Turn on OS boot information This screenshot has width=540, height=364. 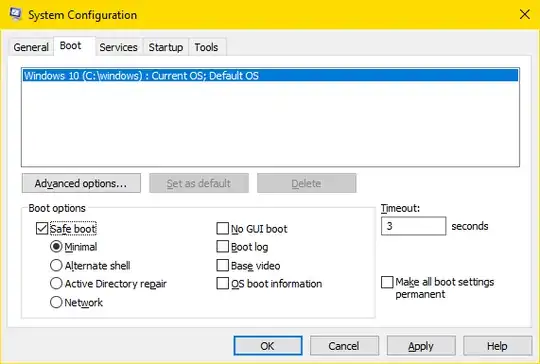pyautogui.click(x=222, y=283)
